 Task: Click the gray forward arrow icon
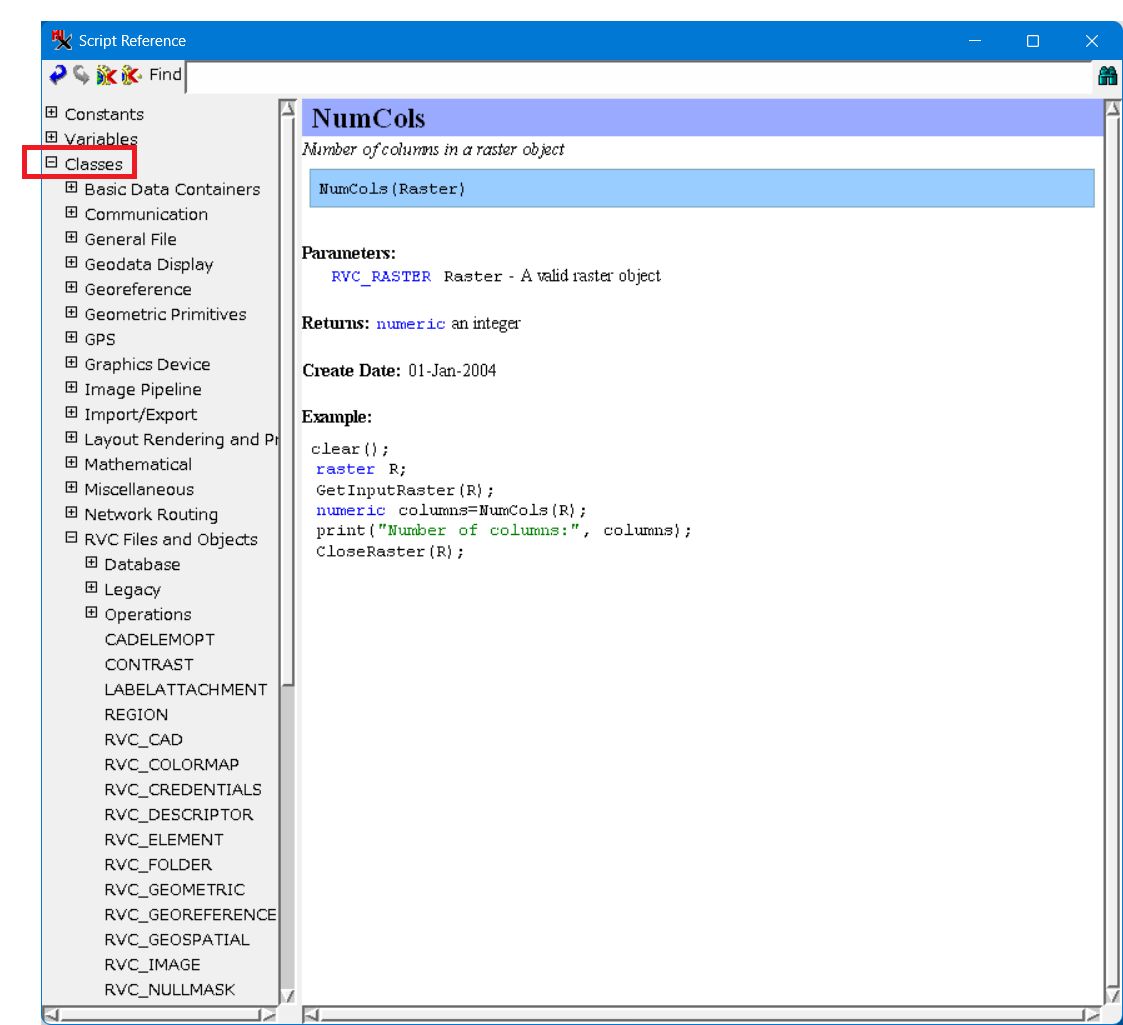coord(80,75)
